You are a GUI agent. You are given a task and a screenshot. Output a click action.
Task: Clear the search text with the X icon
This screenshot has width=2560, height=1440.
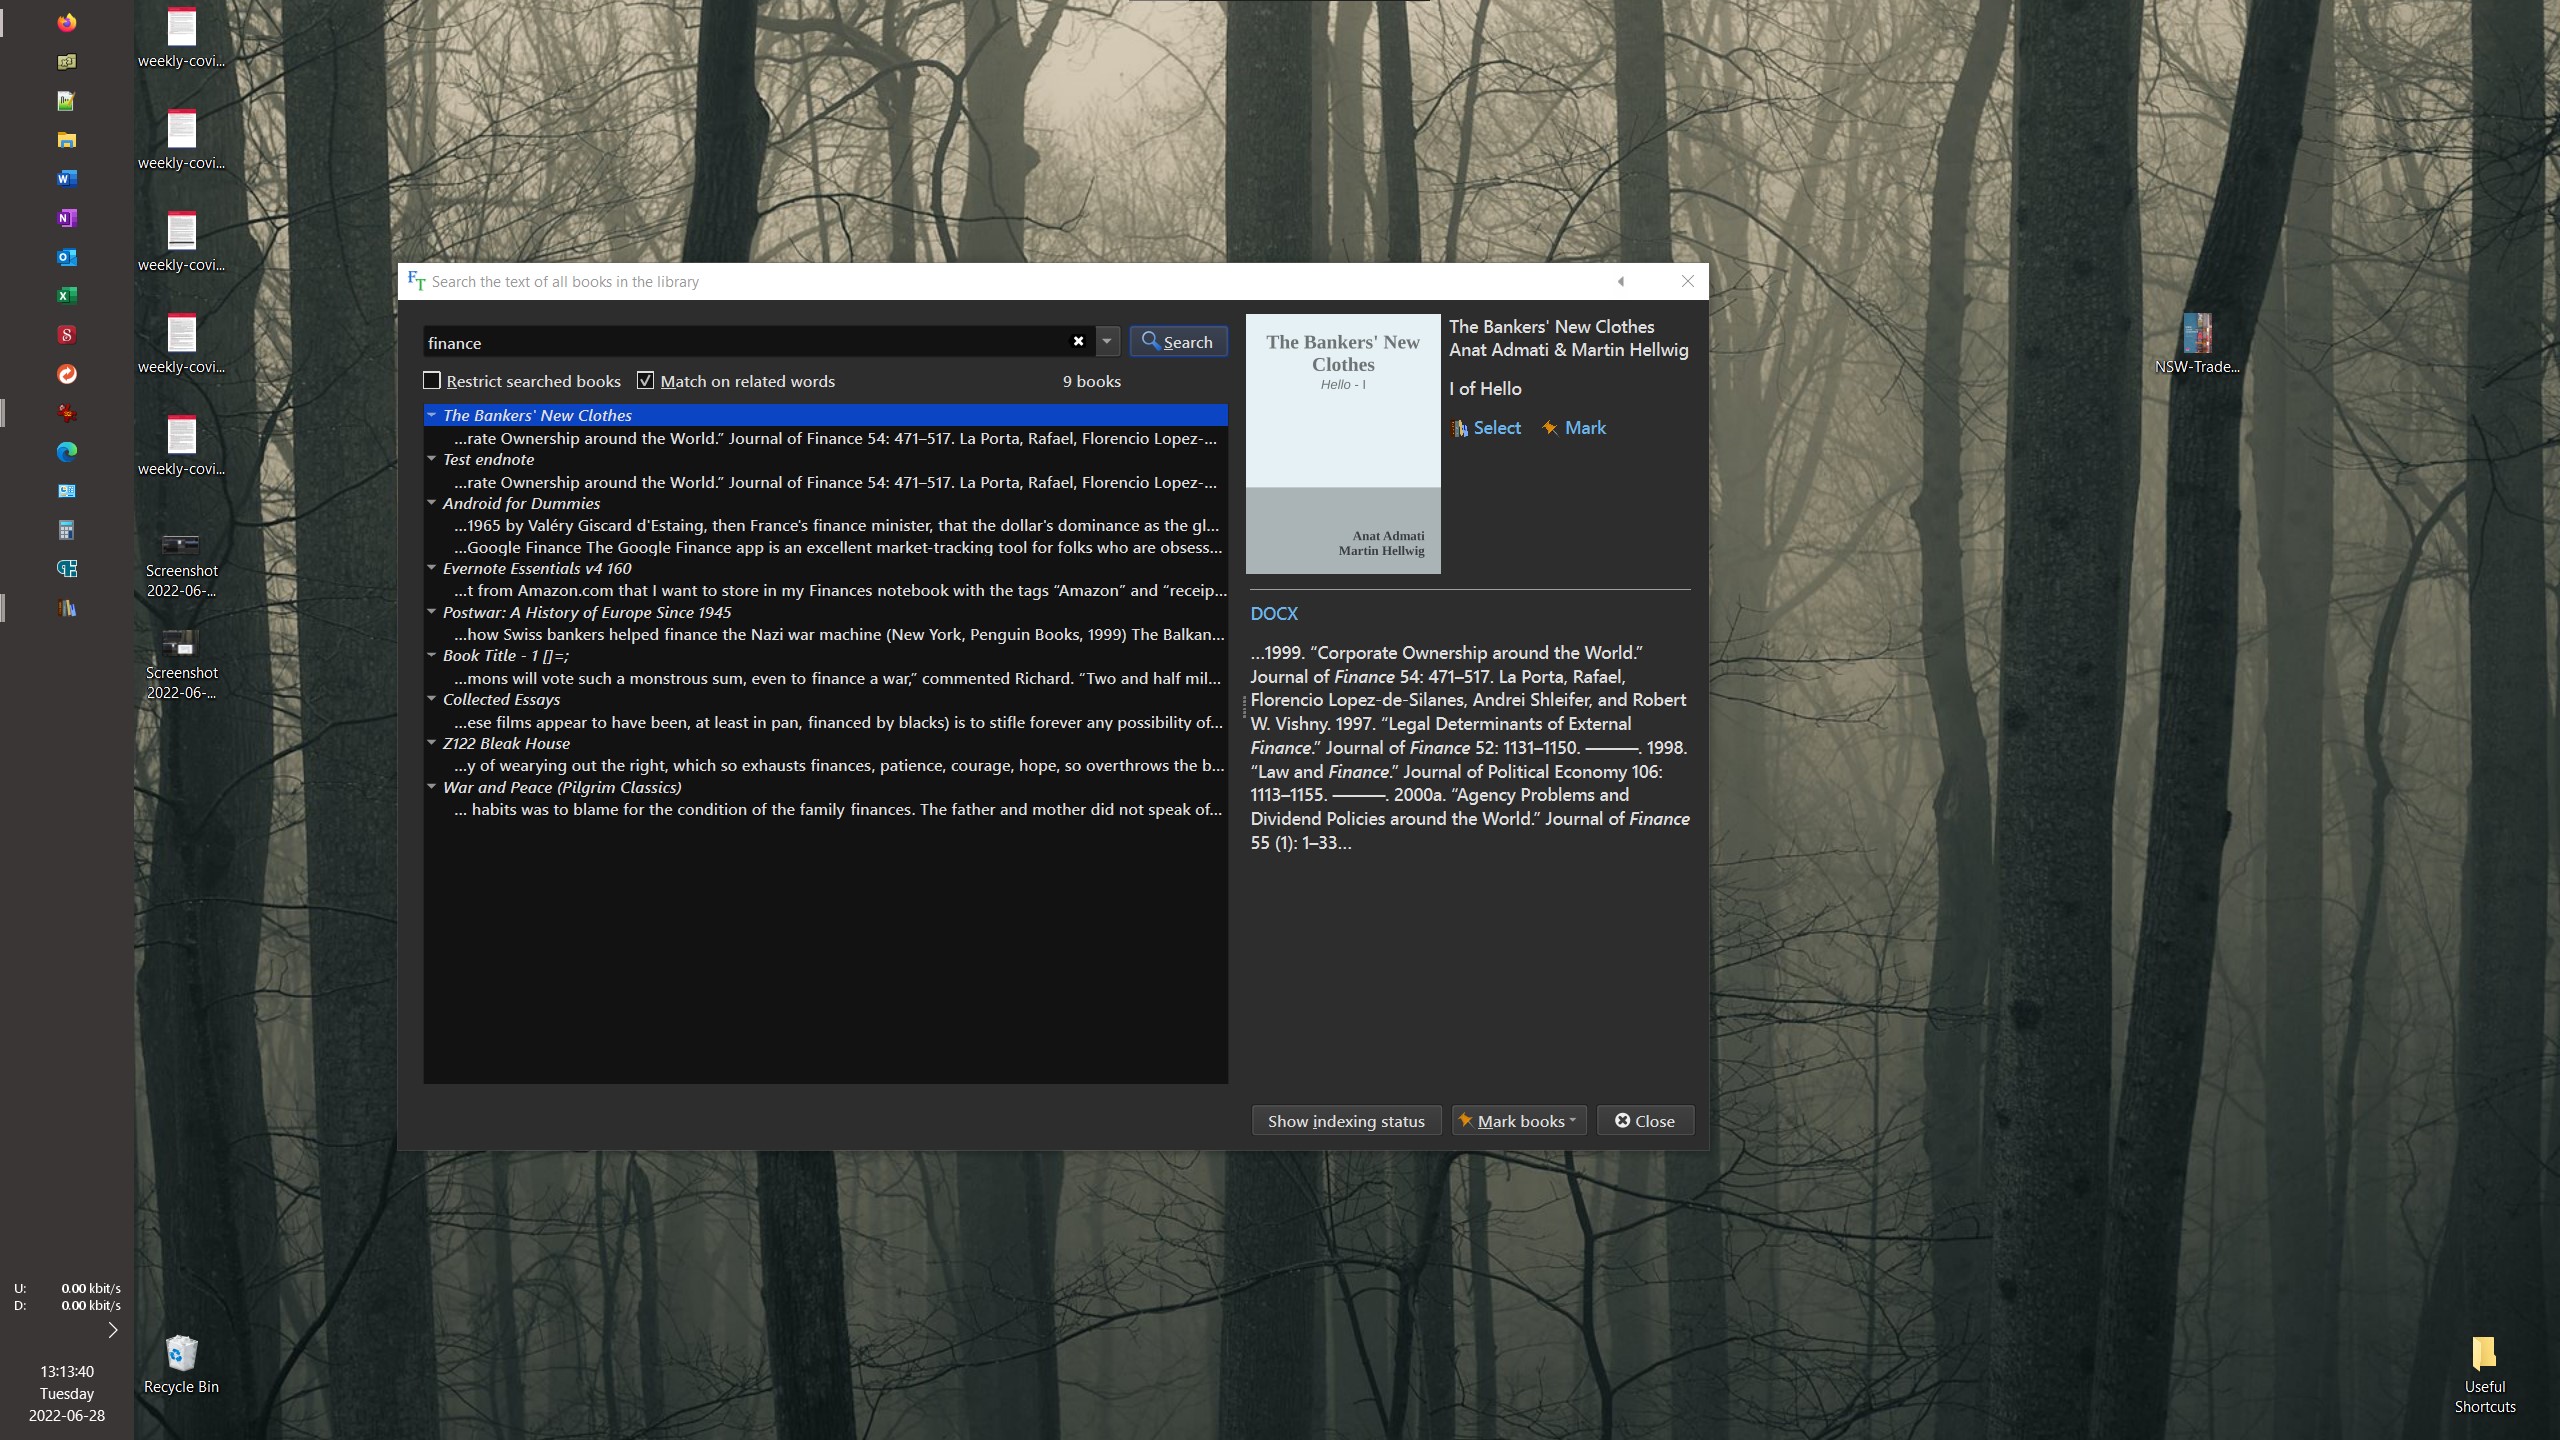click(x=1078, y=342)
